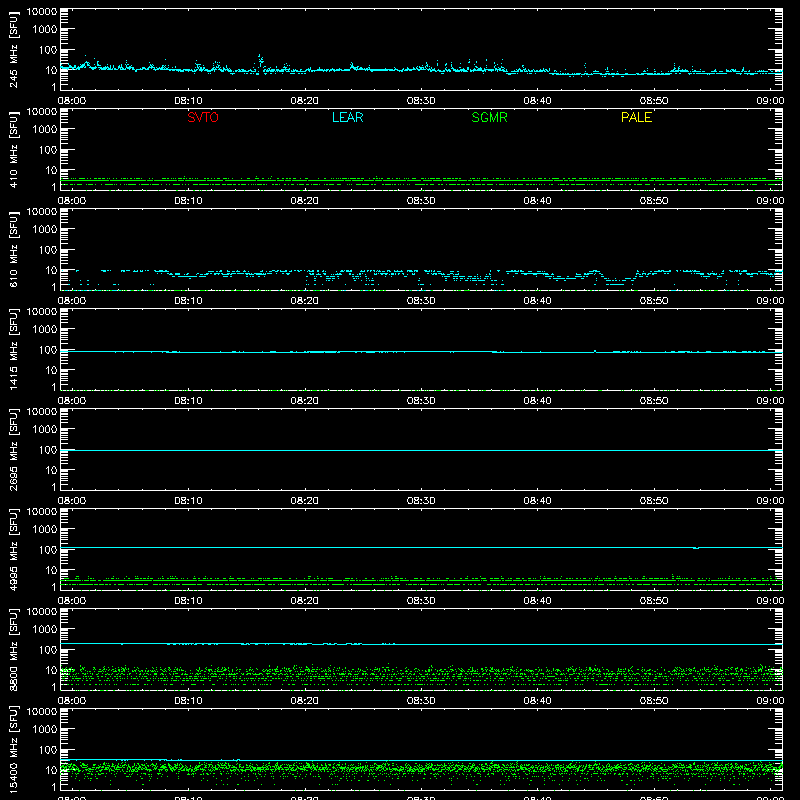Image resolution: width=800 pixels, height=800 pixels.
Task: Click the small bump on the 1415 MHz line after 08:40
Action: pos(595,351)
